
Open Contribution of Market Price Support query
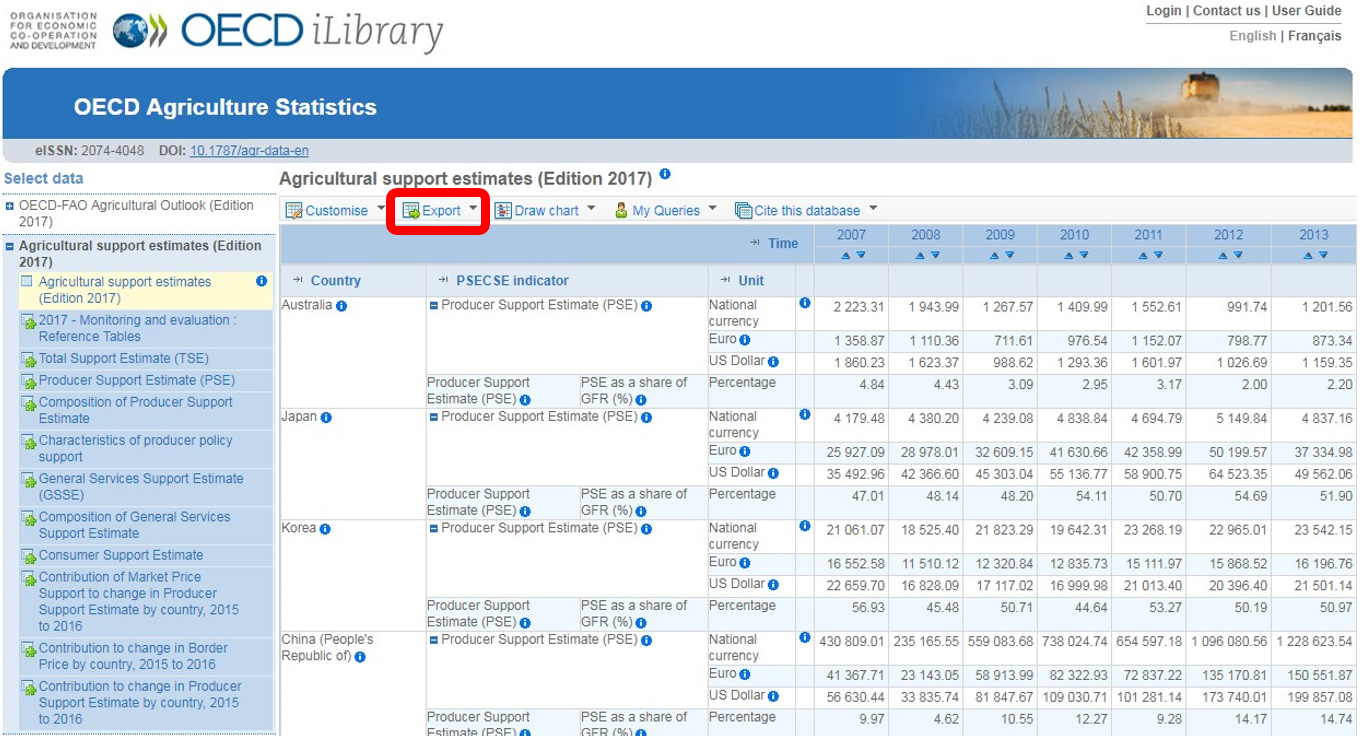(x=139, y=601)
